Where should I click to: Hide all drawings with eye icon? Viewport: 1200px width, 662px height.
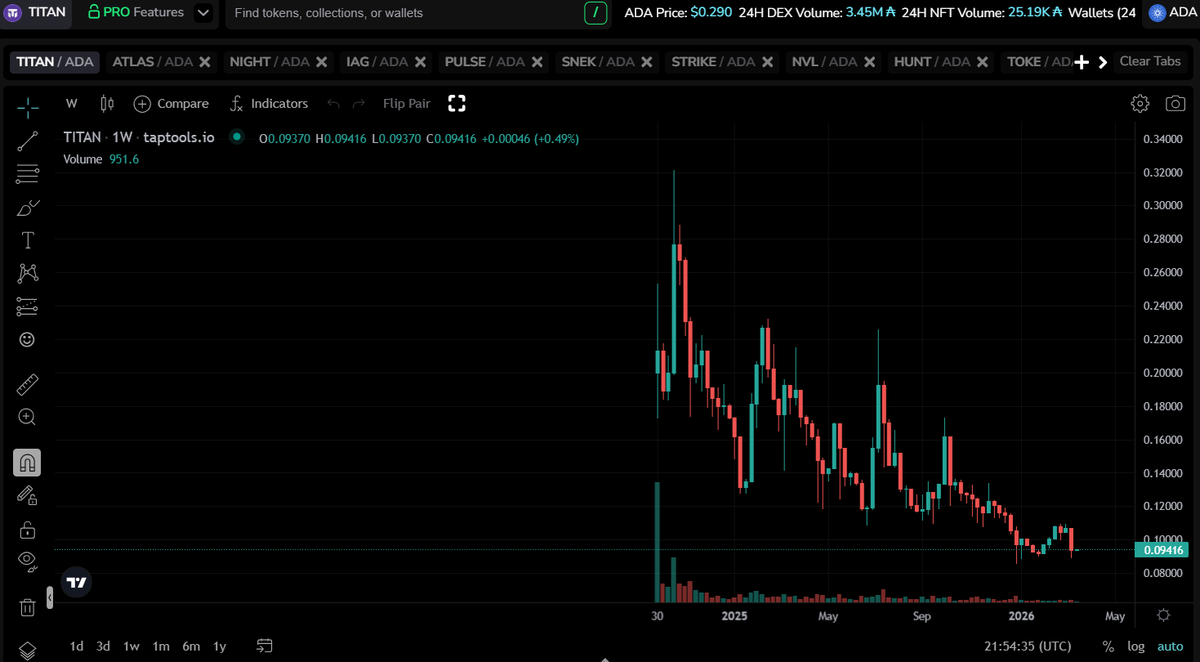28,561
